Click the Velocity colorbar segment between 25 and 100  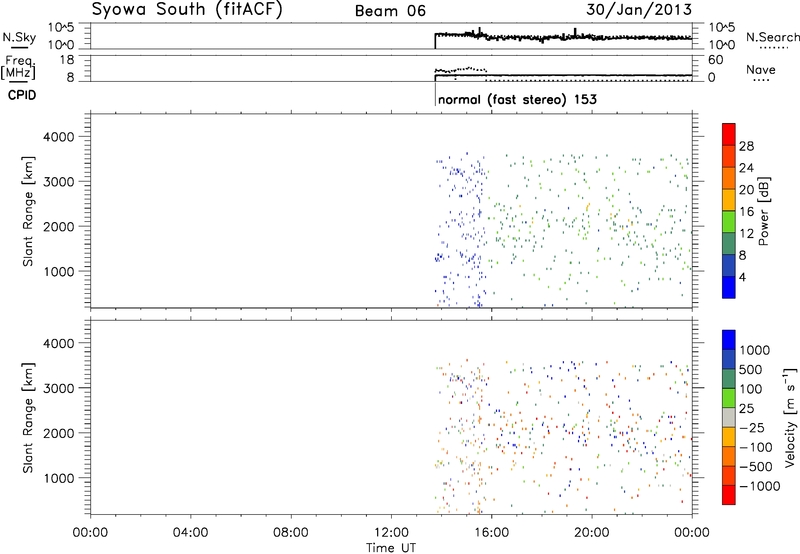coord(729,398)
